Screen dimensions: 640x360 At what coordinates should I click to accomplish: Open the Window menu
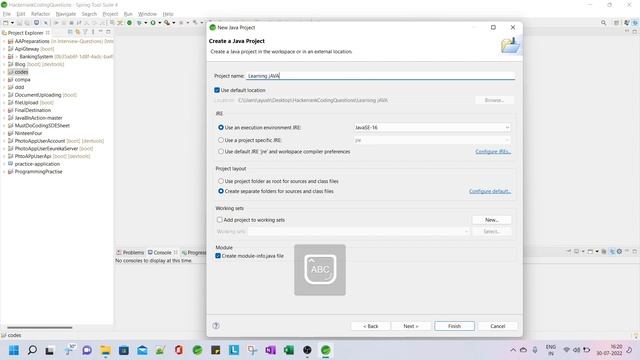pos(147,14)
